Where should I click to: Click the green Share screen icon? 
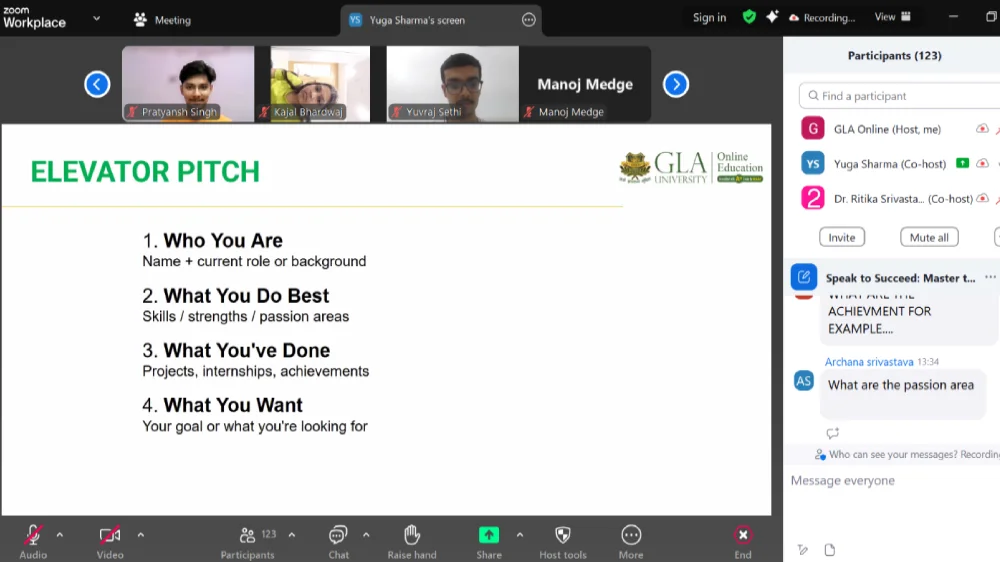tap(488, 535)
